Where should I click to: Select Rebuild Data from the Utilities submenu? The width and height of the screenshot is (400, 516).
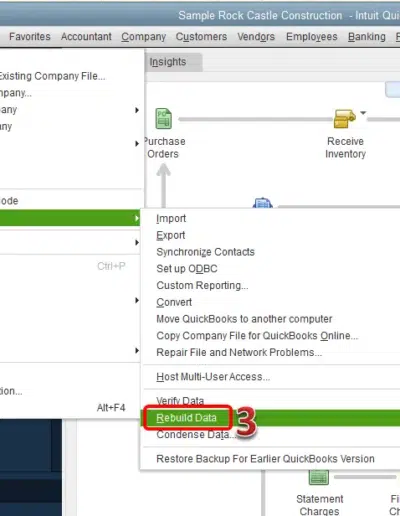point(186,418)
